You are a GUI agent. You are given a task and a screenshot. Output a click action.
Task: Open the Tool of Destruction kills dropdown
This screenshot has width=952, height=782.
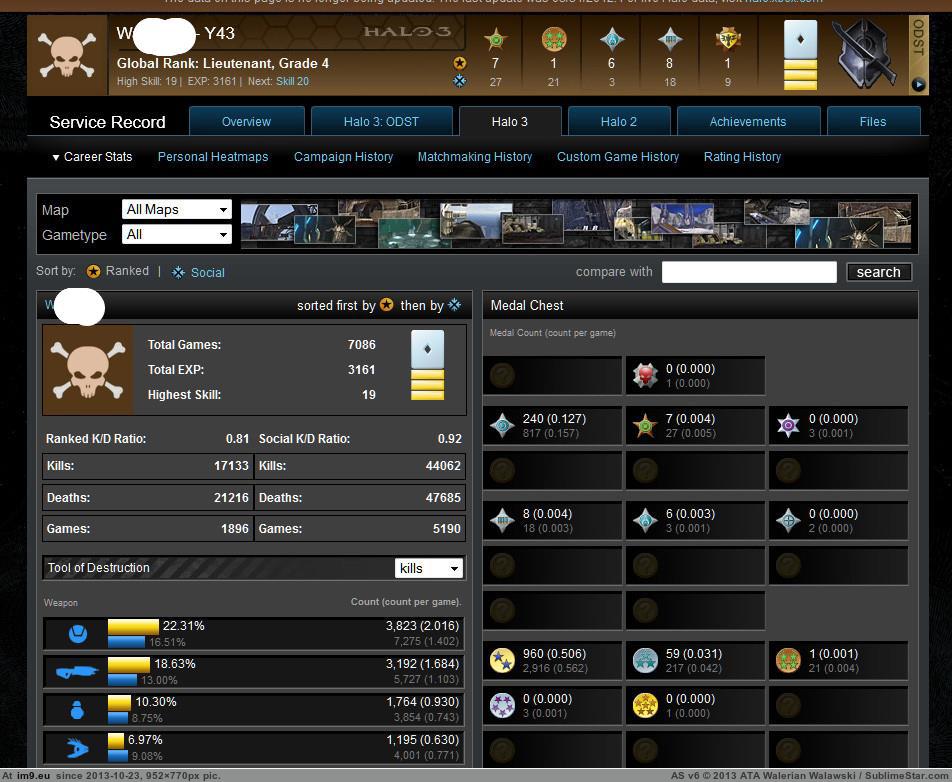[429, 568]
